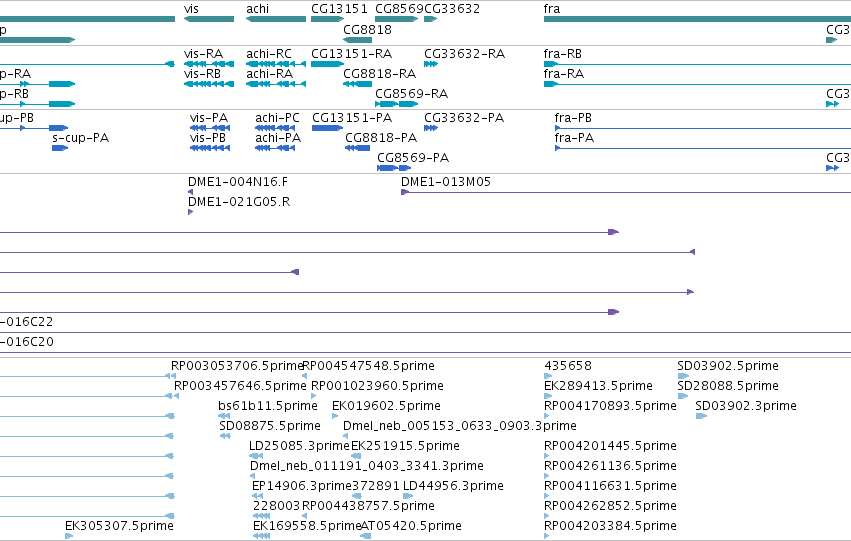The height and width of the screenshot is (541, 851).
Task: Click the fra-RB transcript label
Action: (x=563, y=54)
